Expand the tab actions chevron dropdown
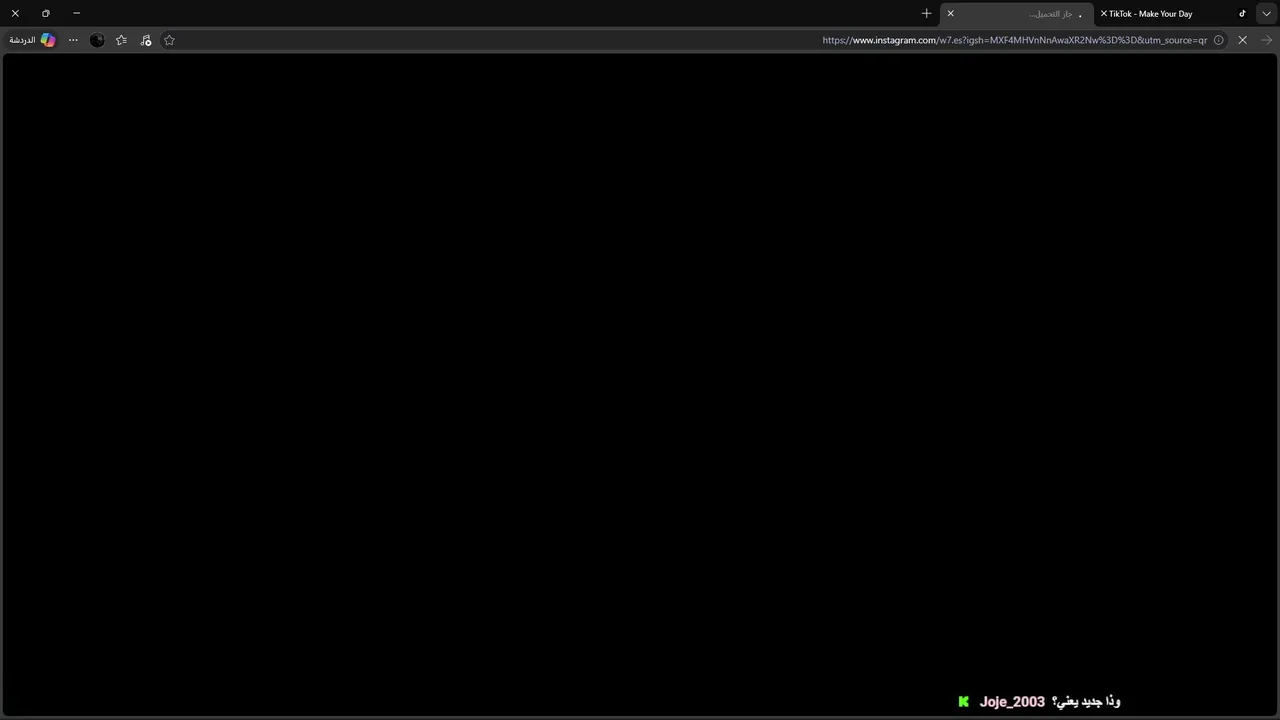Screen dimensions: 1280x720 coord(1266,14)
